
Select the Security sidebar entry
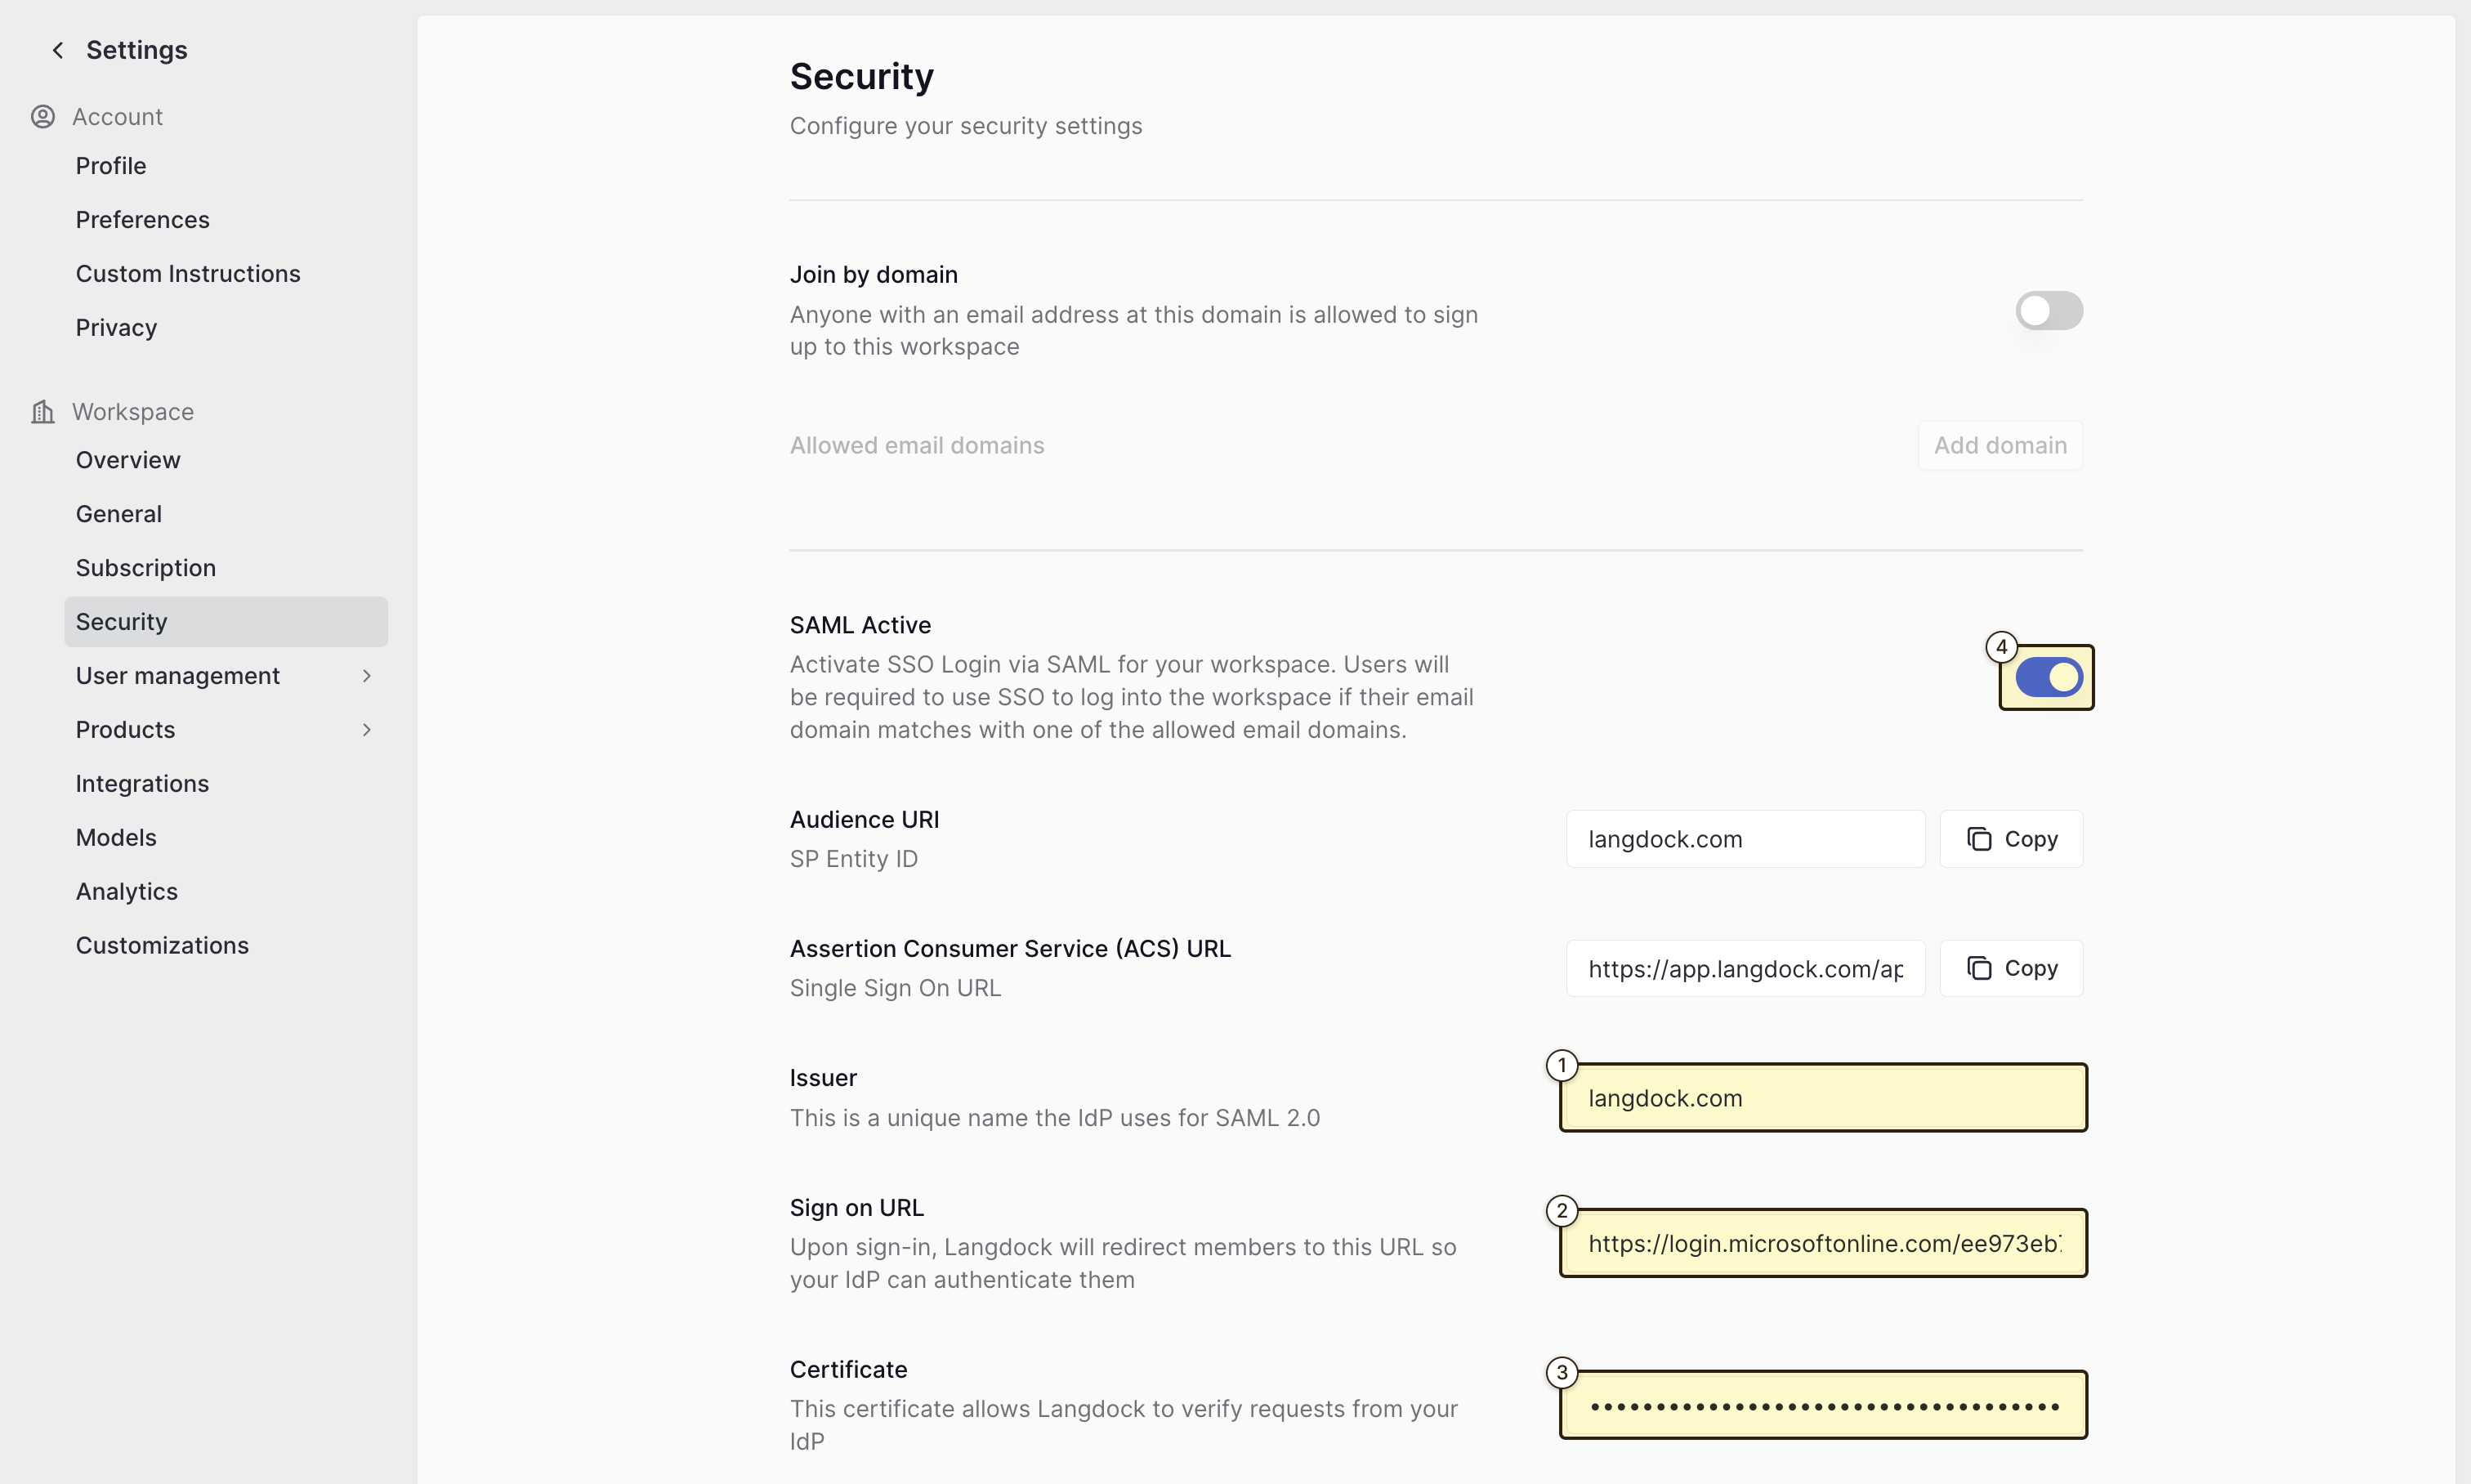coord(121,621)
